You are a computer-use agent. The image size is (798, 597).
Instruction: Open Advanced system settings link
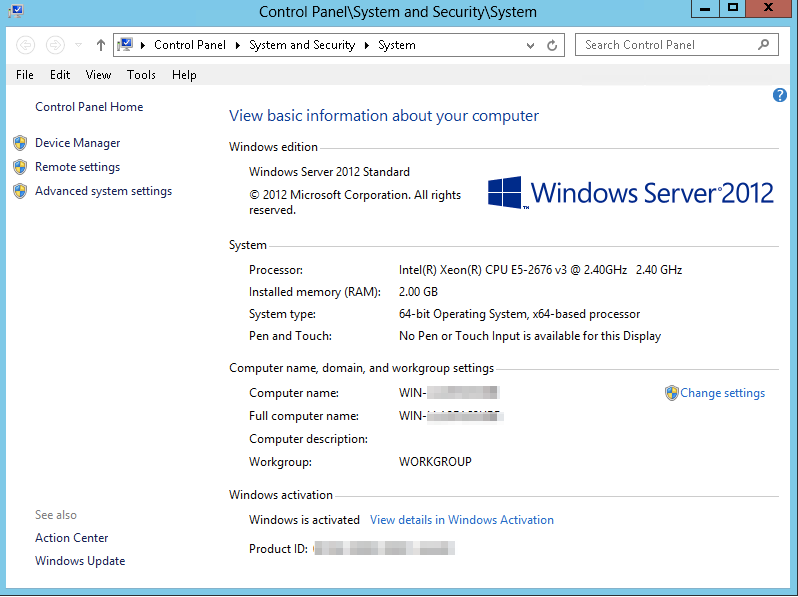103,191
